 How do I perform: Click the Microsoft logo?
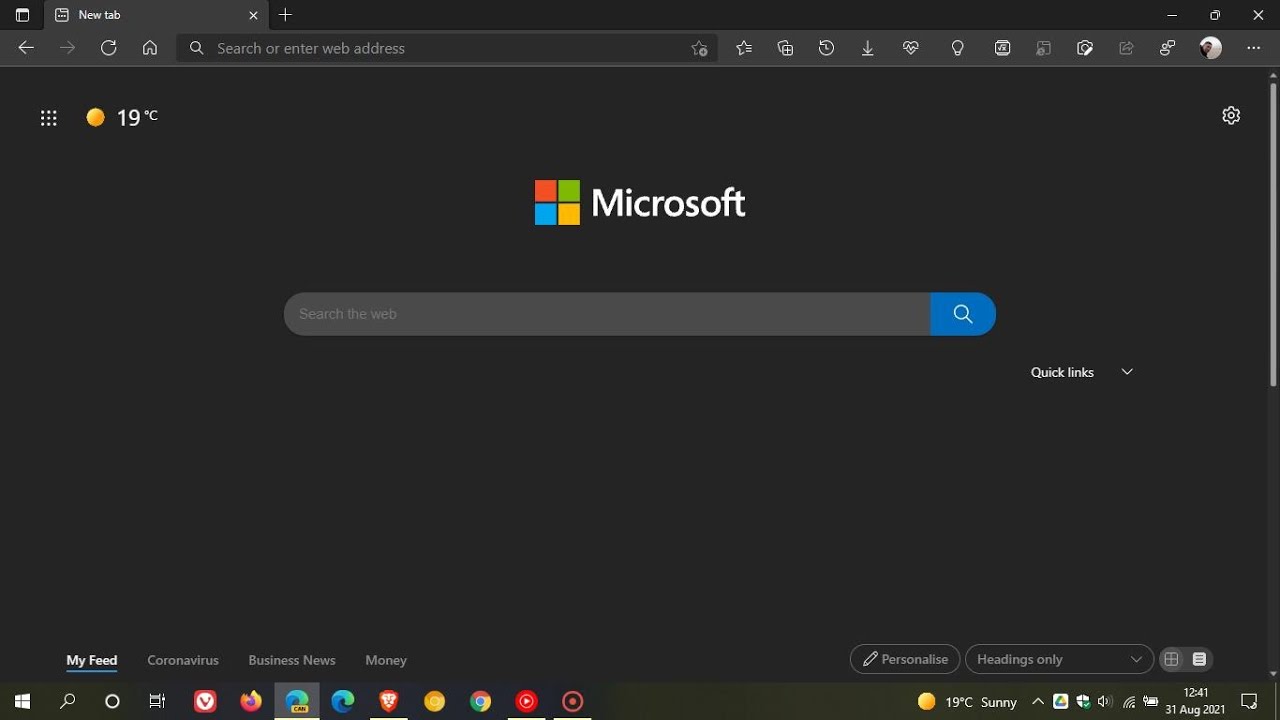640,203
